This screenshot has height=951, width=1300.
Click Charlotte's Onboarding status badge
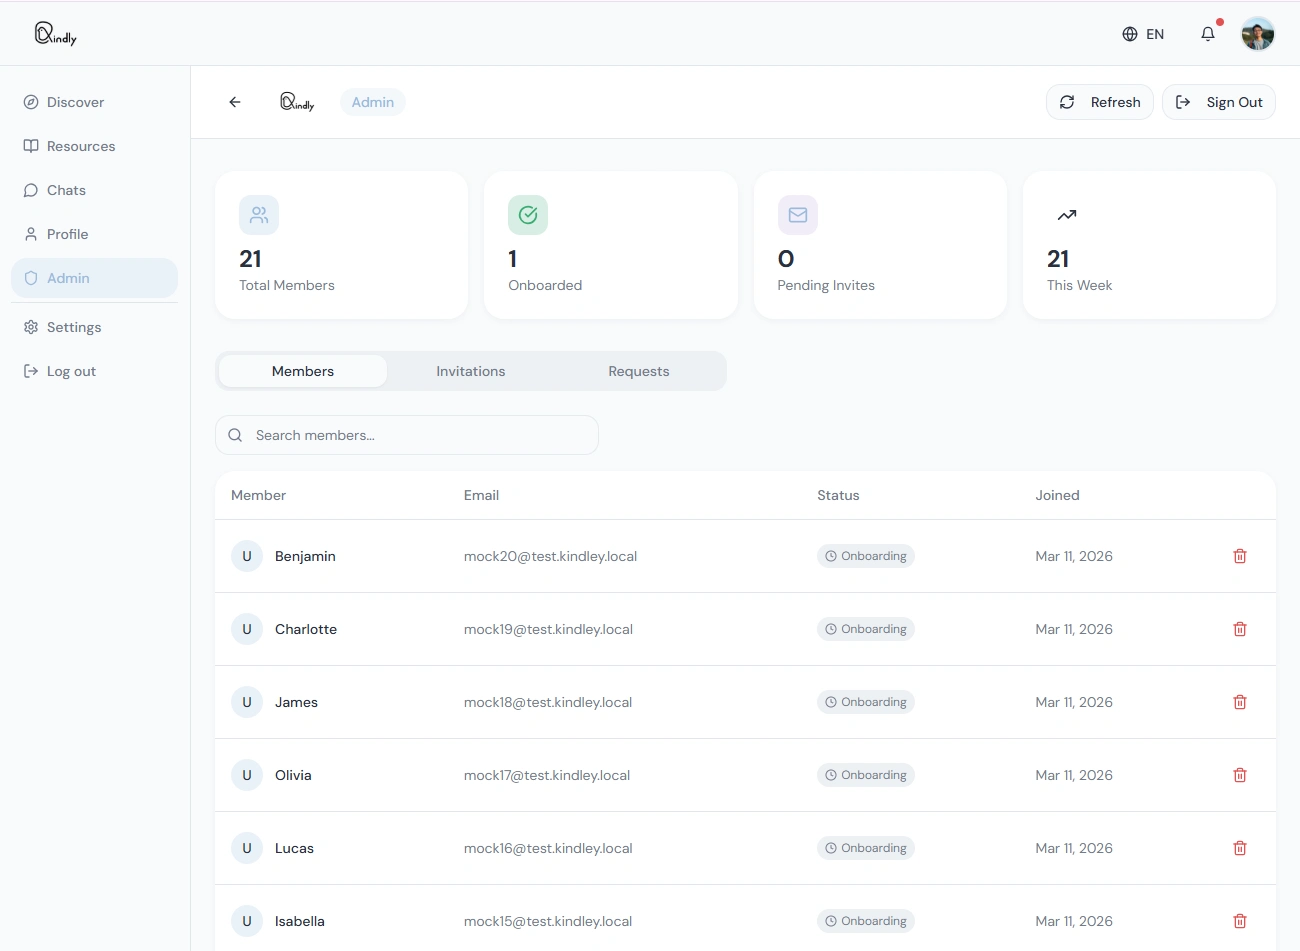pos(866,629)
